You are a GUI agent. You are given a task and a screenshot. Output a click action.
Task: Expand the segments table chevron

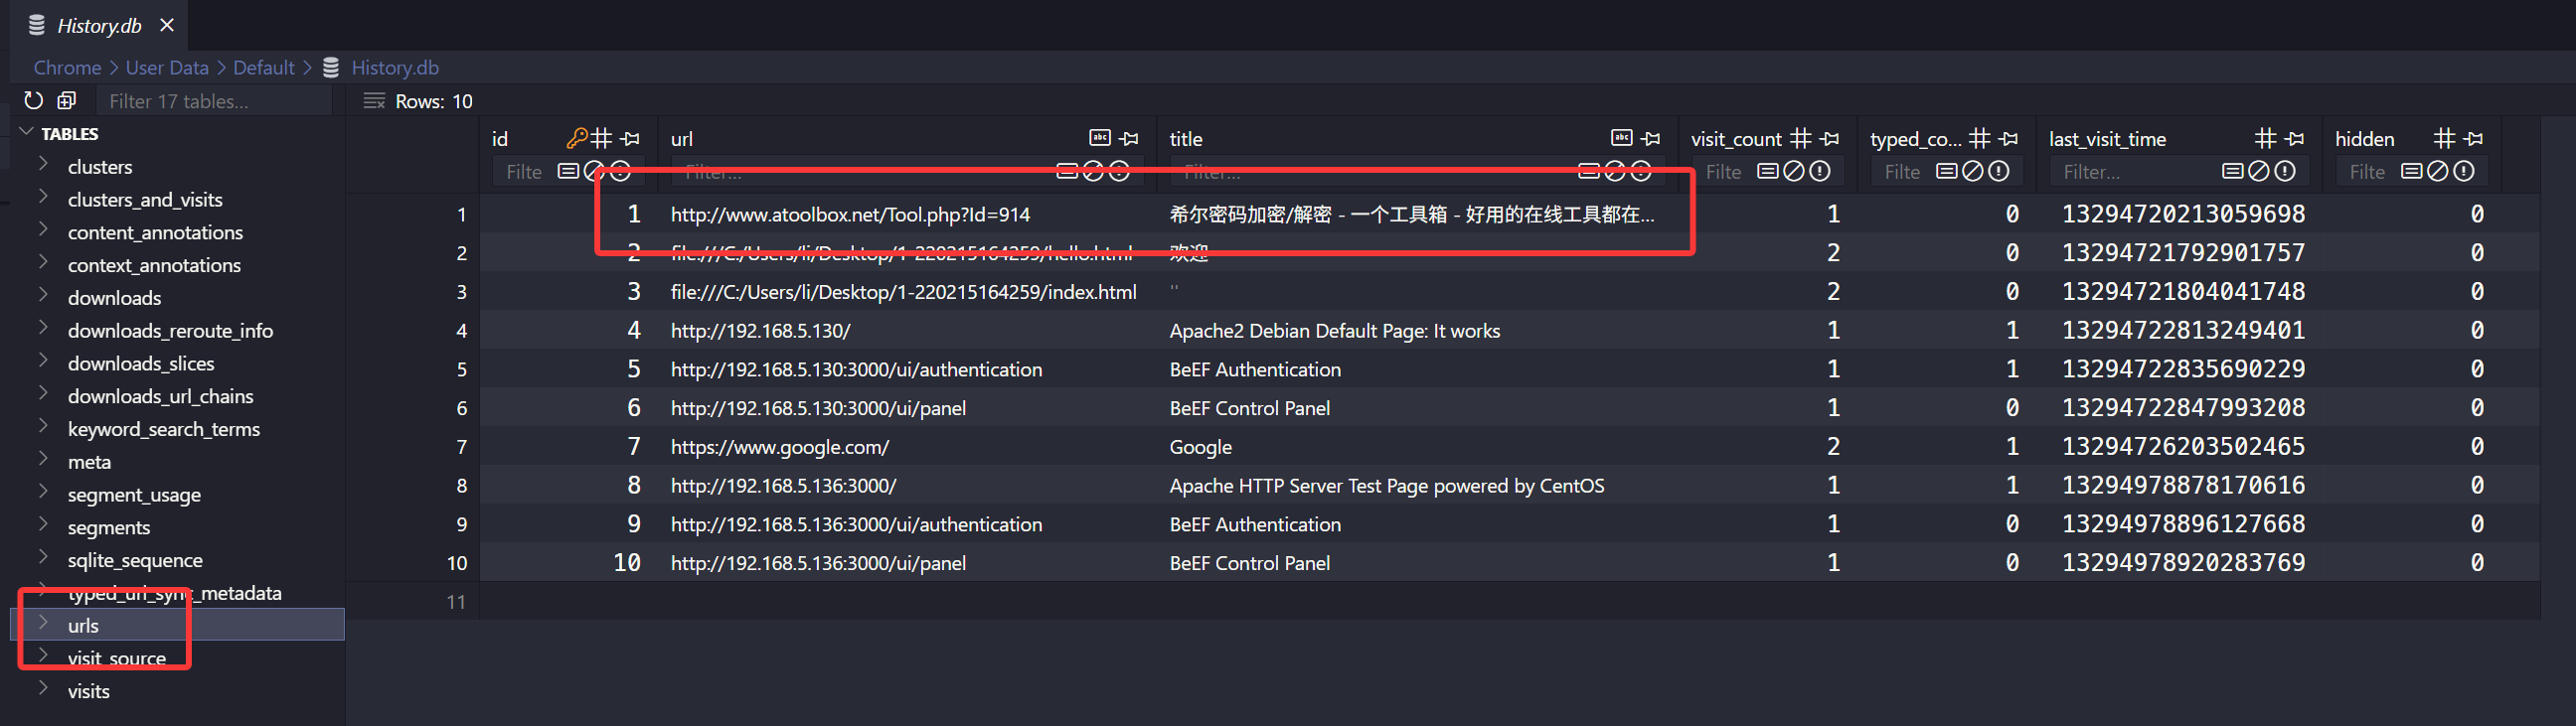[x=43, y=524]
